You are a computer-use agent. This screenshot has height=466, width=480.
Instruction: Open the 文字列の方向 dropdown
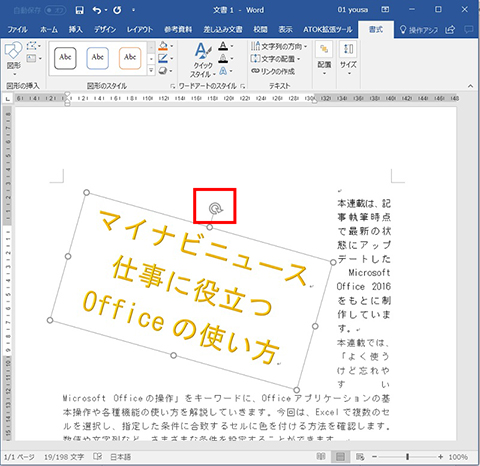click(279, 46)
